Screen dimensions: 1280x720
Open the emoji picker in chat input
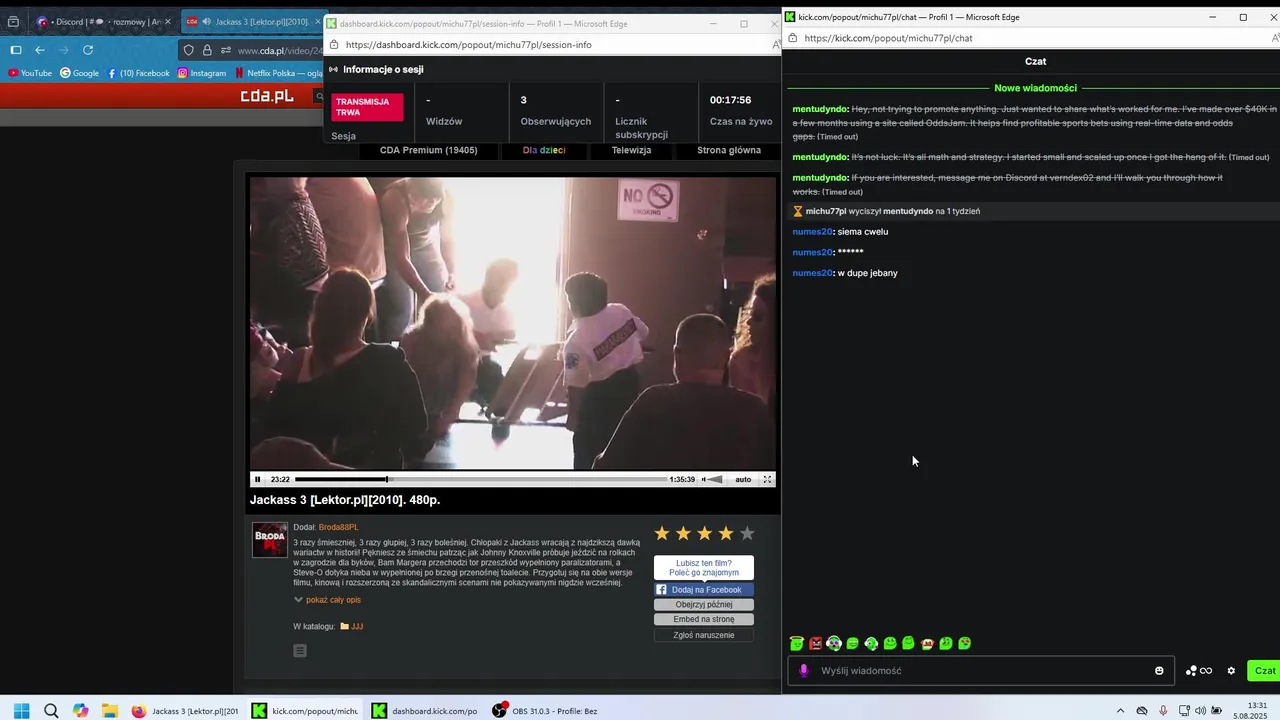pyautogui.click(x=1159, y=671)
